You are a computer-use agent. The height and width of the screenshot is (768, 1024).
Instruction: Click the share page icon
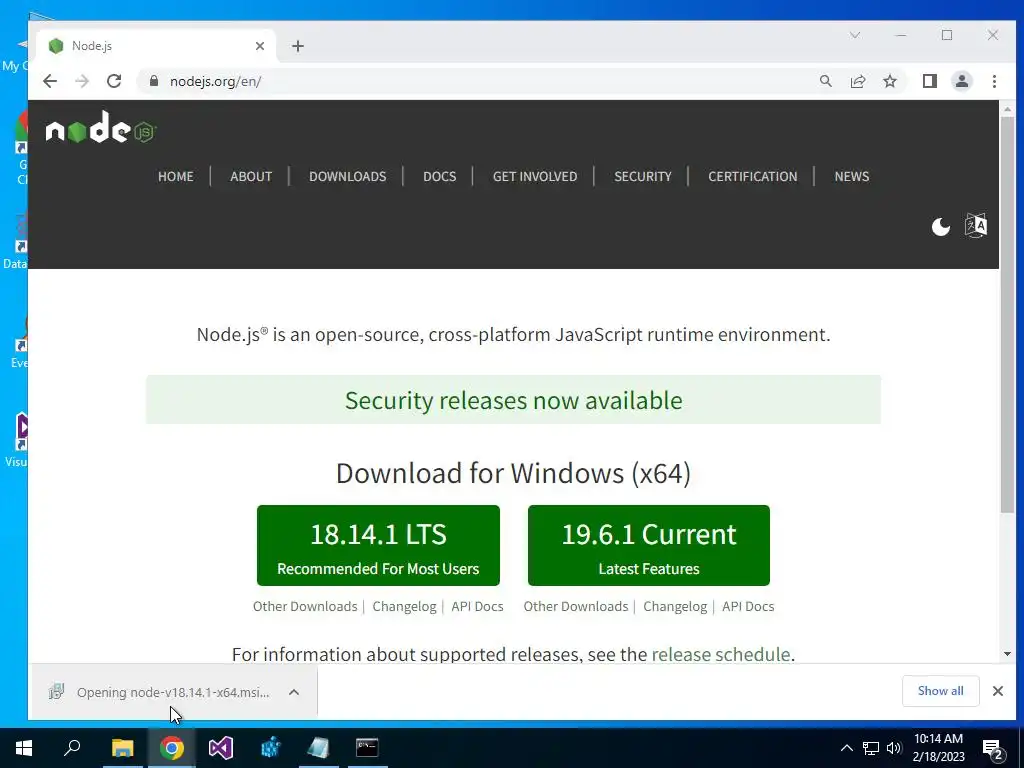857,81
